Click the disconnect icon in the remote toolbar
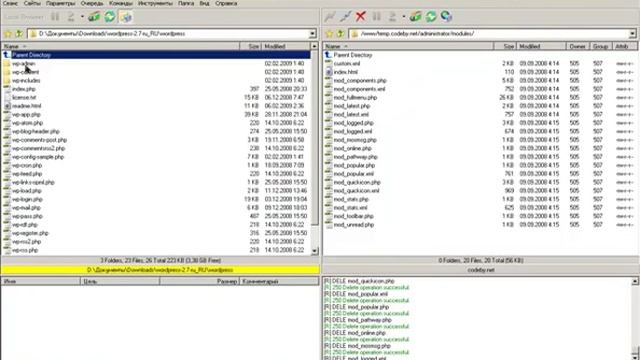The height and width of the screenshot is (360, 640). pyautogui.click(x=345, y=17)
